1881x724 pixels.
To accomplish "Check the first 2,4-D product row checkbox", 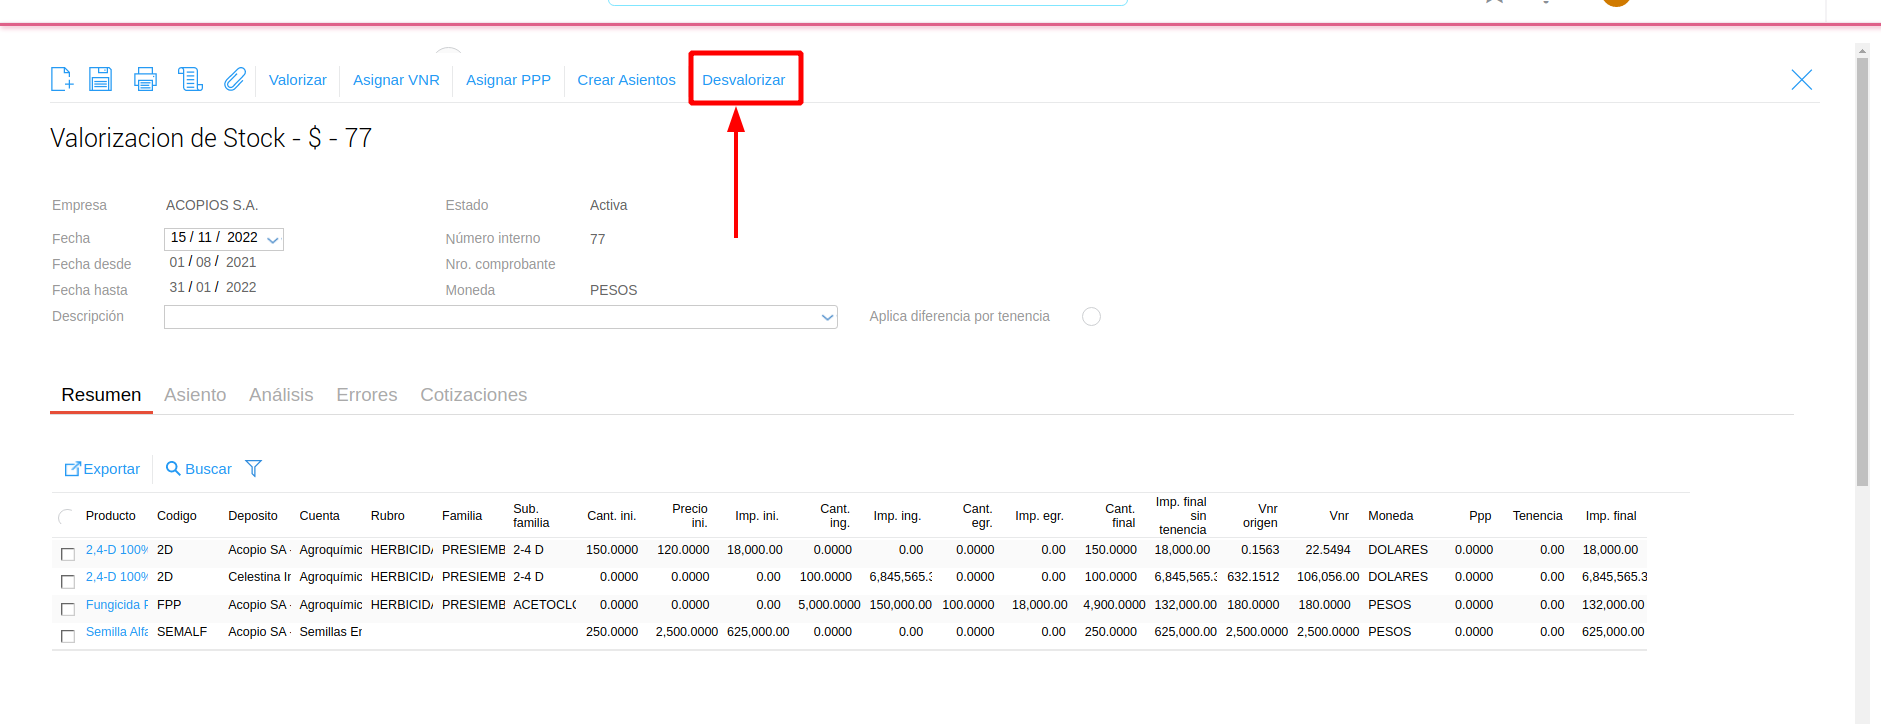I will click(68, 554).
